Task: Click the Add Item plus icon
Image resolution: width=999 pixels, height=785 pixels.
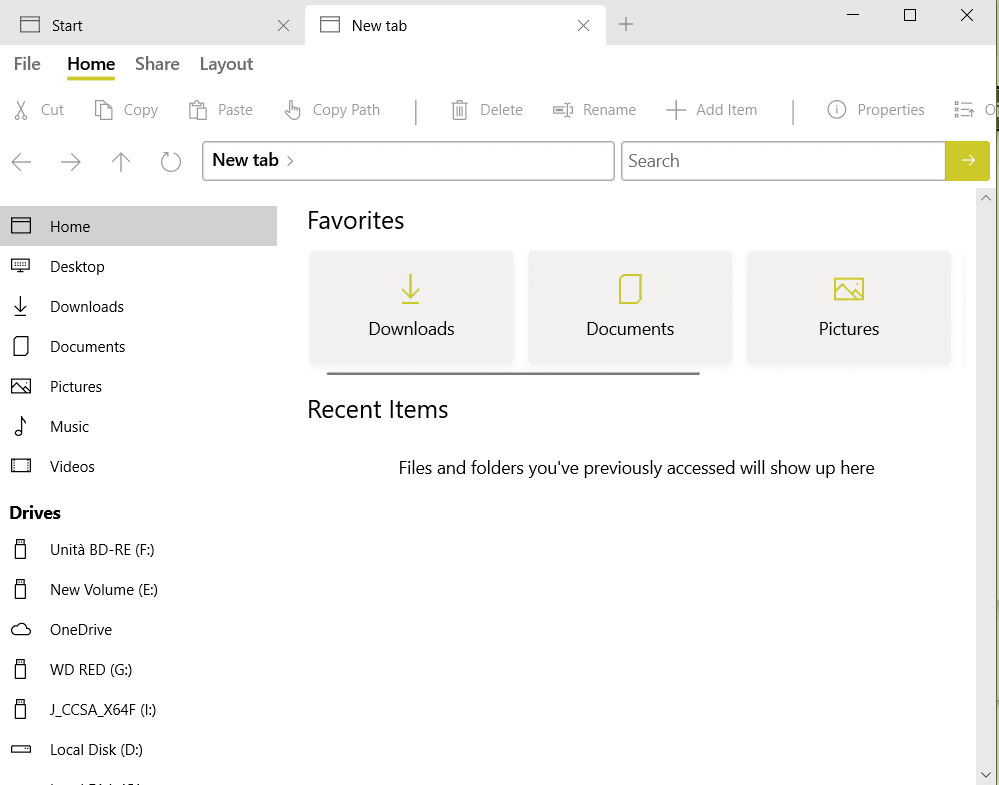Action: [675, 110]
